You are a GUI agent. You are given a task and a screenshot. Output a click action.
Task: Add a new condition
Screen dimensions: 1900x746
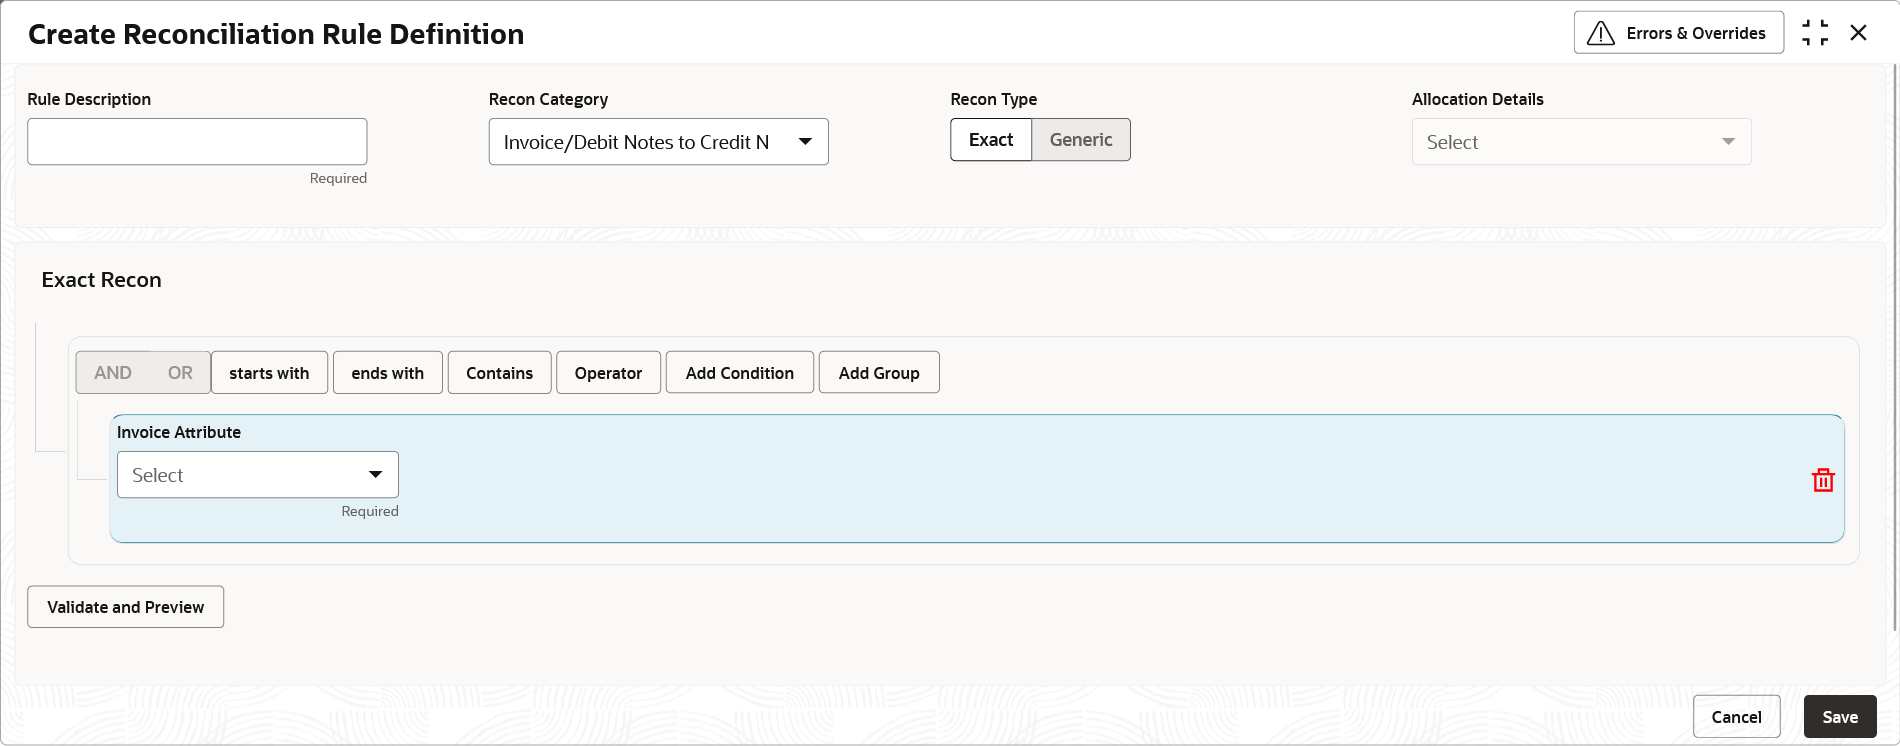tap(740, 372)
